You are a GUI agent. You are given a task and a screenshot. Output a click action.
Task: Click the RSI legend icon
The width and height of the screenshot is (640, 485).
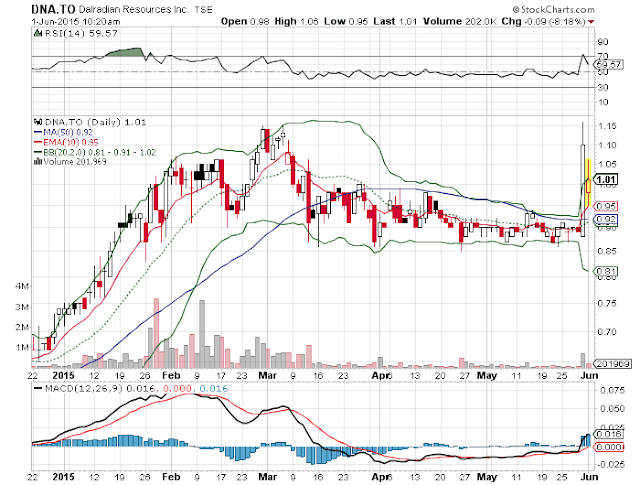(x=38, y=33)
